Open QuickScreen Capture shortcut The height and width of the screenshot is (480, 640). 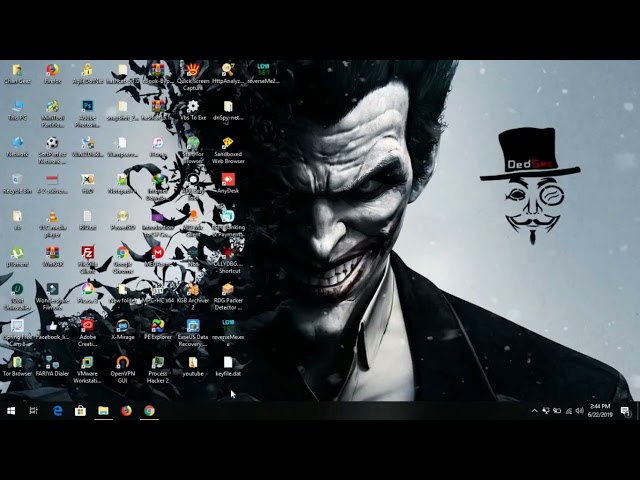point(193,77)
